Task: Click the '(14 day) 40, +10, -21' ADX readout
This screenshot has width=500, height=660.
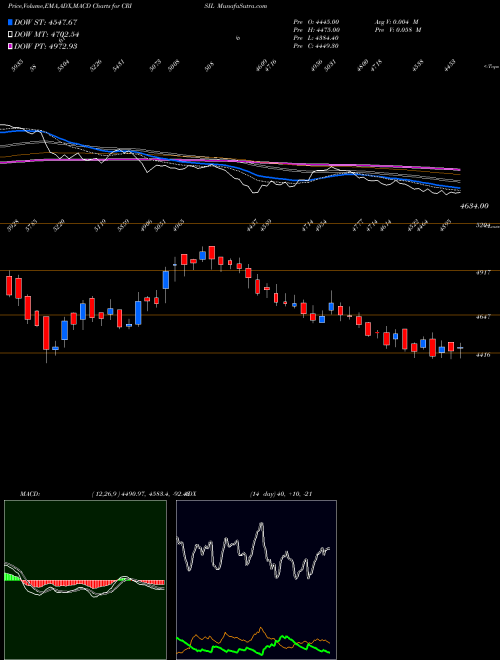Action: (x=281, y=494)
